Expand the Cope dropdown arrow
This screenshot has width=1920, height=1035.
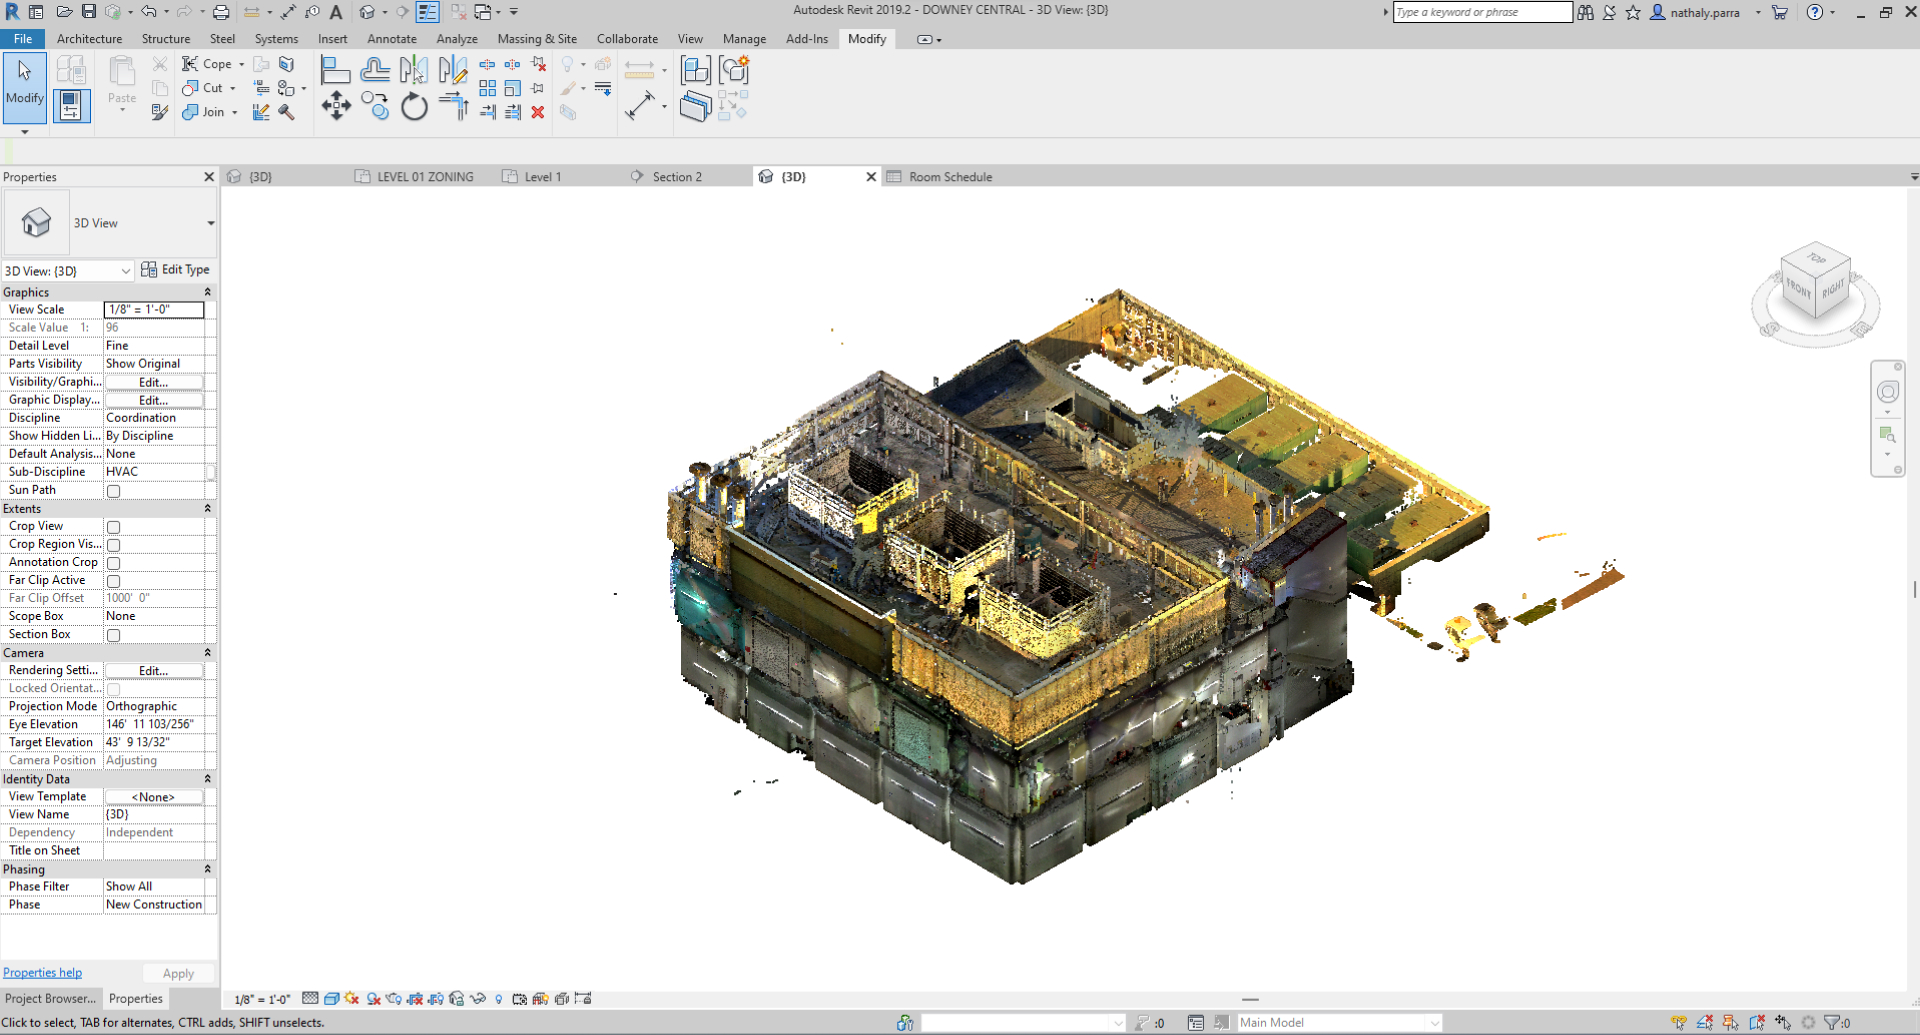[242, 64]
